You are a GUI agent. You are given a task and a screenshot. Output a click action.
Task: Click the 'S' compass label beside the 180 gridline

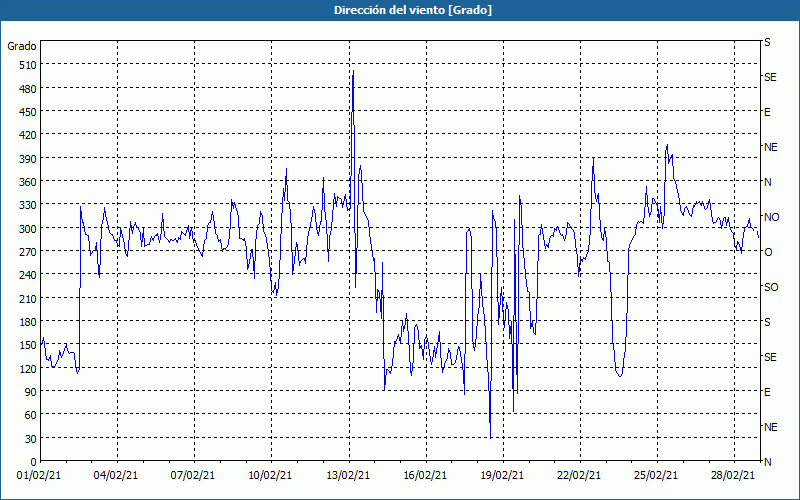[x=767, y=322]
